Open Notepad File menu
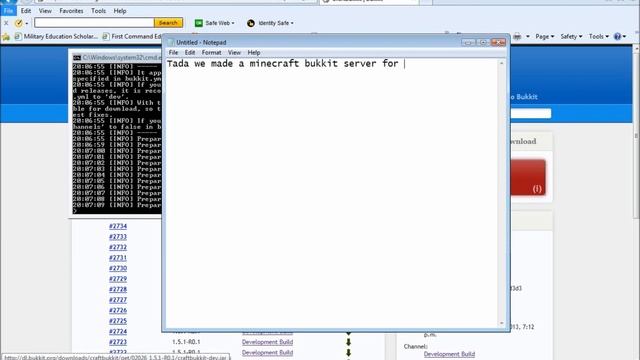This screenshot has height=360, width=640. [173, 53]
